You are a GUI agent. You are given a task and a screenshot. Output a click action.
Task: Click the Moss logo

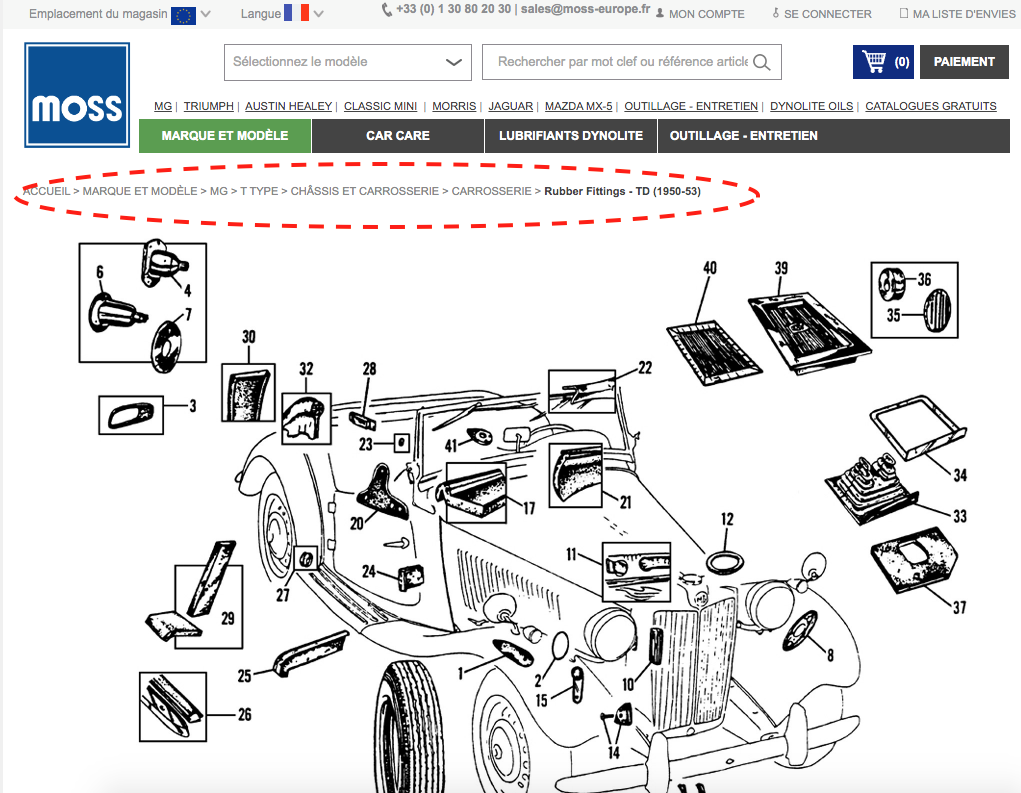[77, 95]
